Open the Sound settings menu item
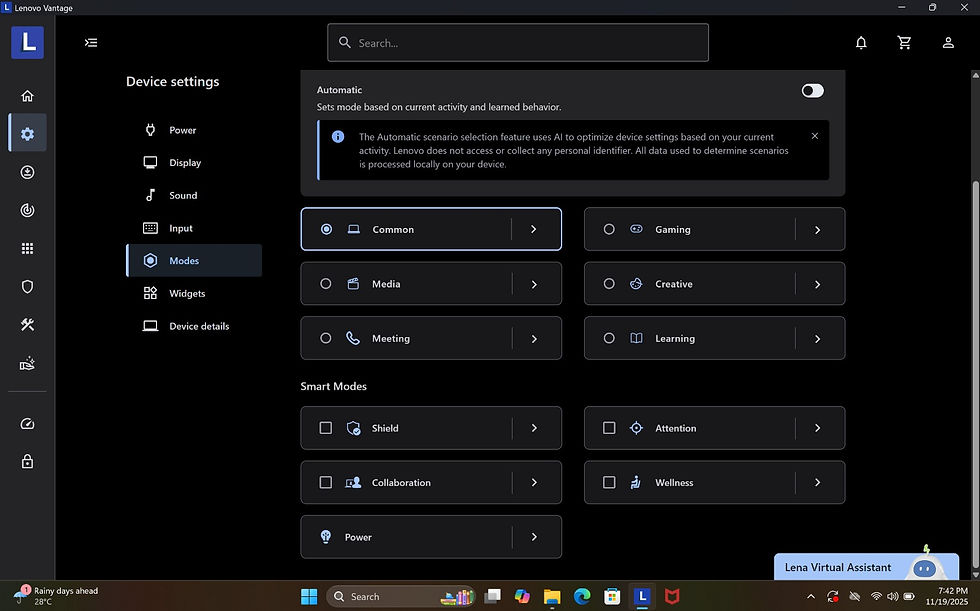Image resolution: width=980 pixels, height=611 pixels. click(194, 196)
